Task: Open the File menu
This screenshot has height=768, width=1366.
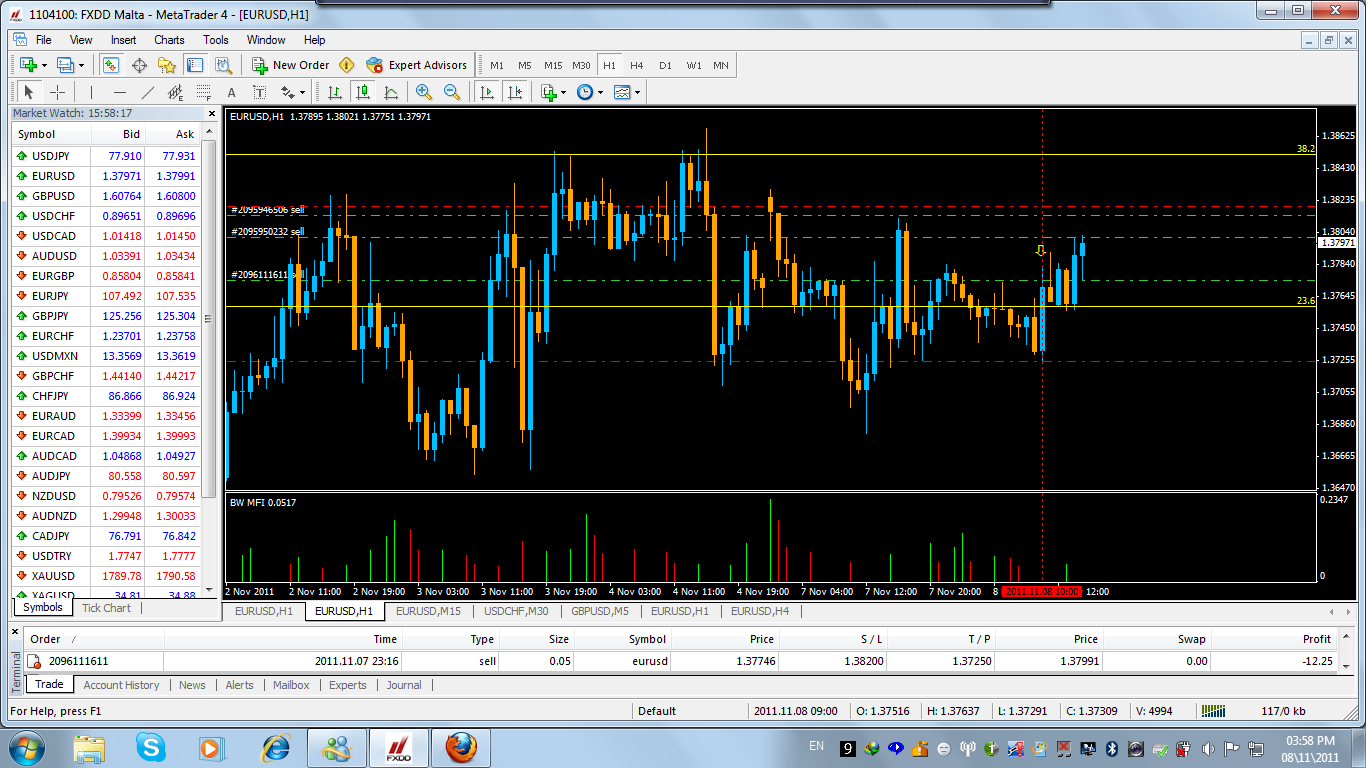Action: point(44,40)
